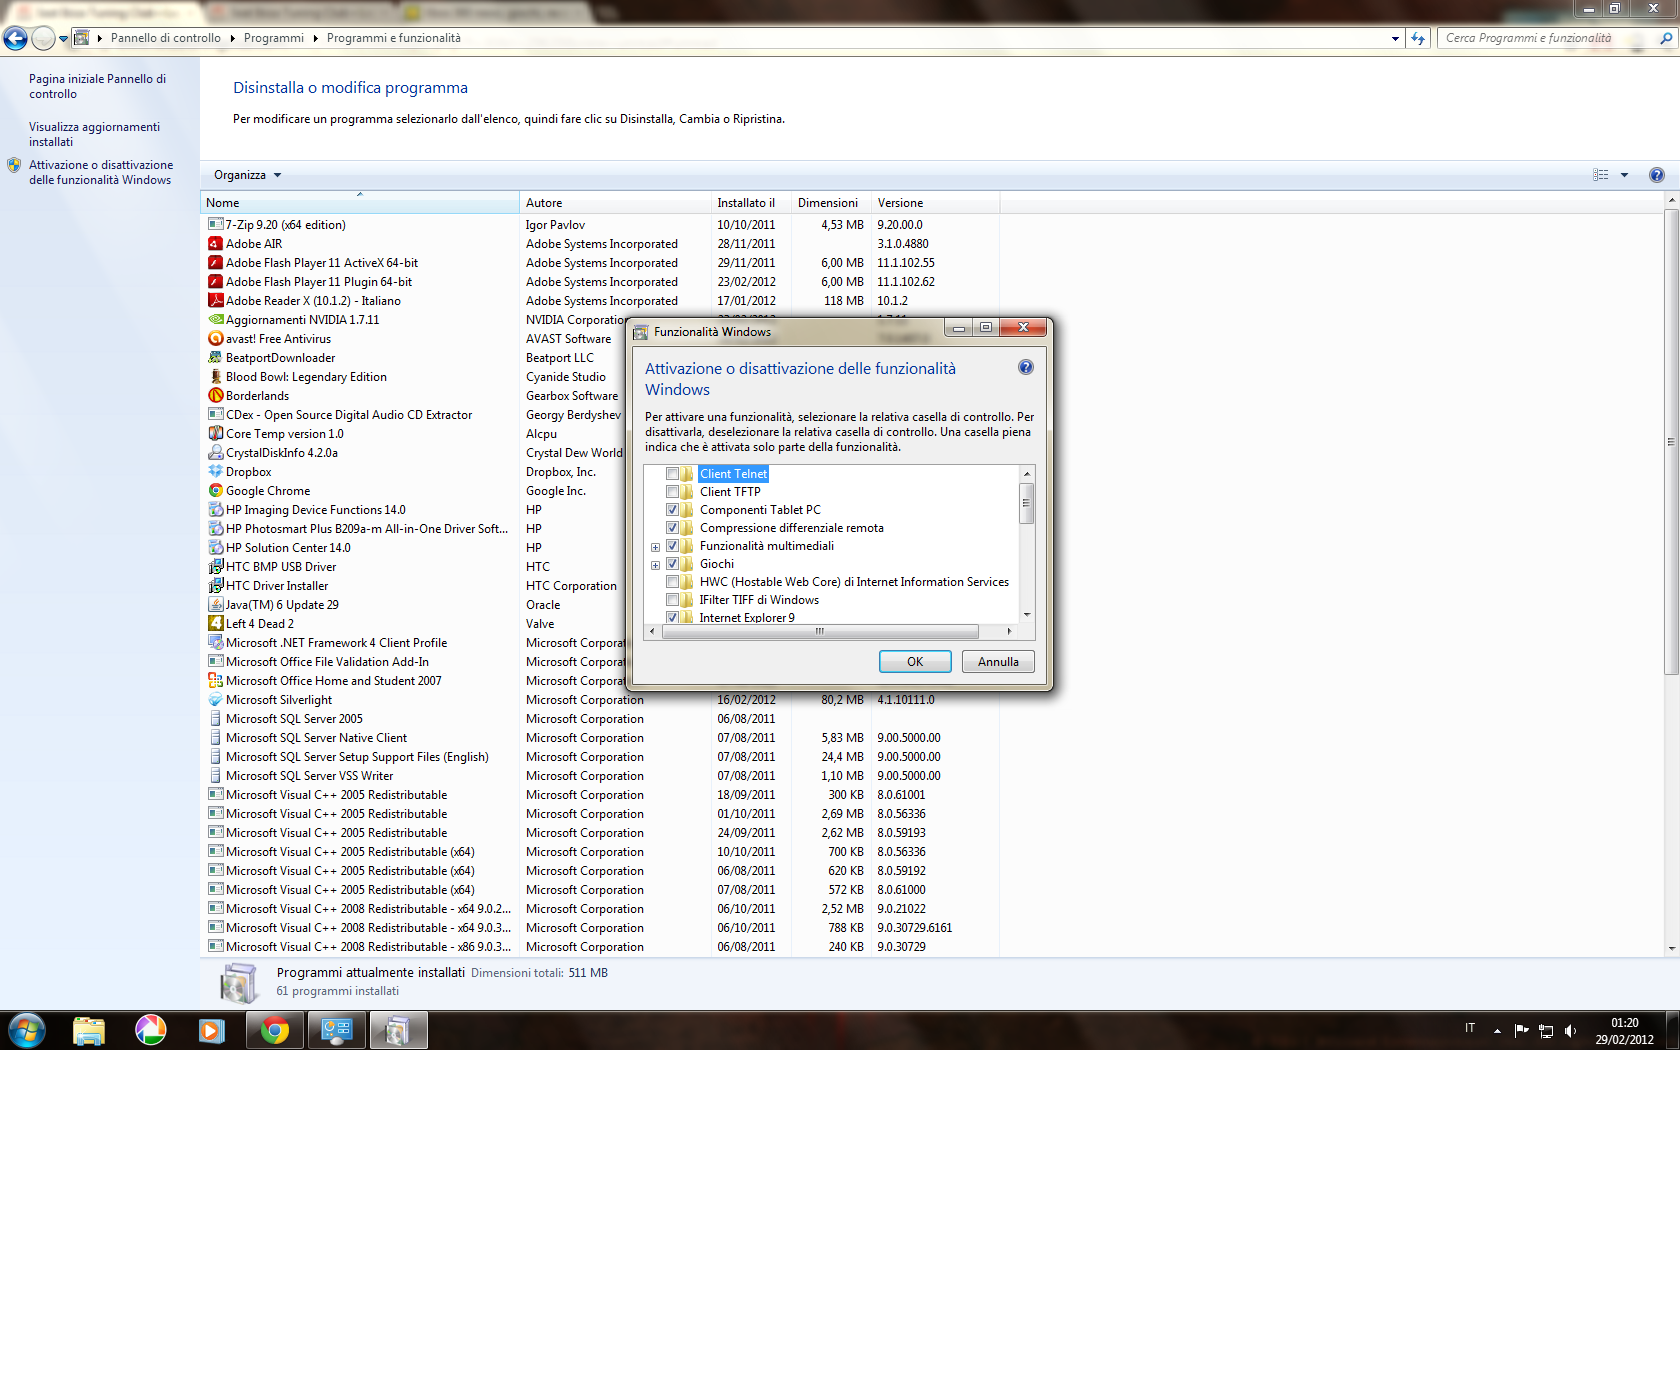Confirm with the OK button
The image size is (1680, 1400).
(915, 662)
